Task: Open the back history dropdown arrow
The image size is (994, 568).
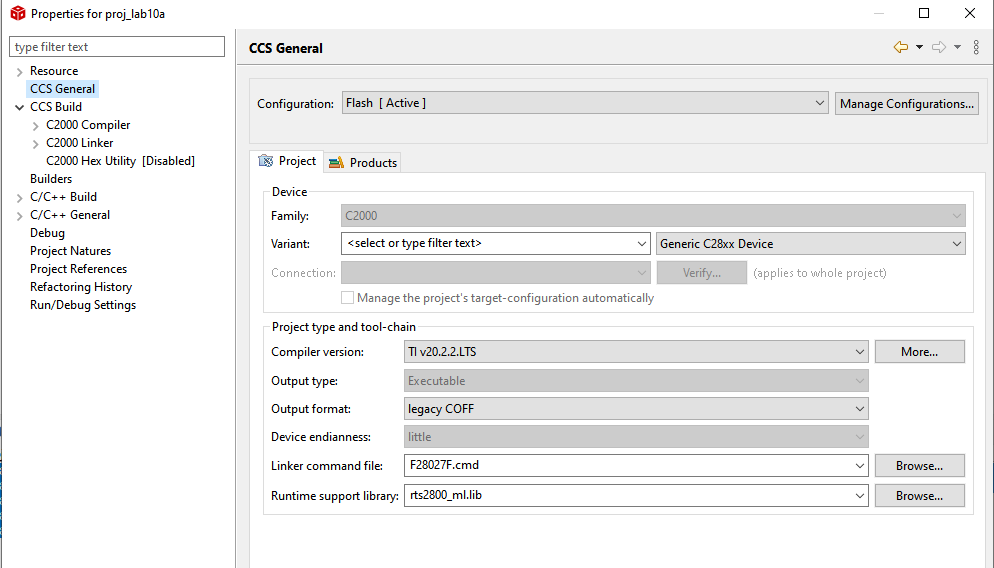Action: pos(919,48)
